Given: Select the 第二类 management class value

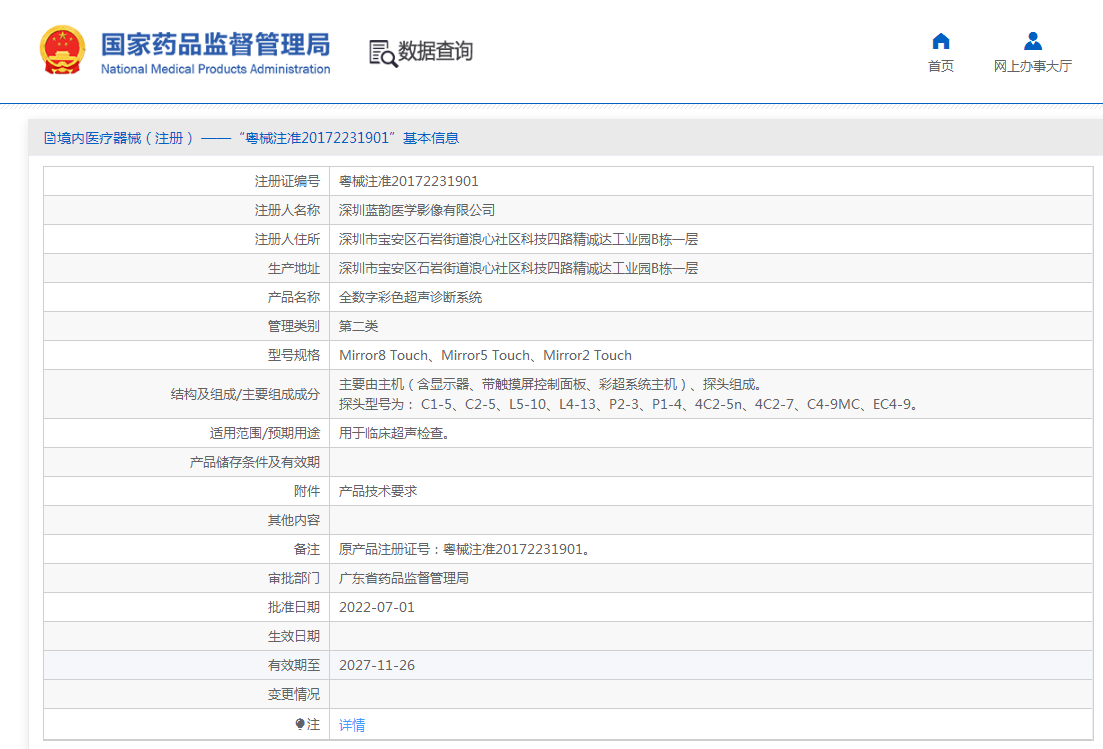Looking at the screenshot, I should tap(359, 326).
